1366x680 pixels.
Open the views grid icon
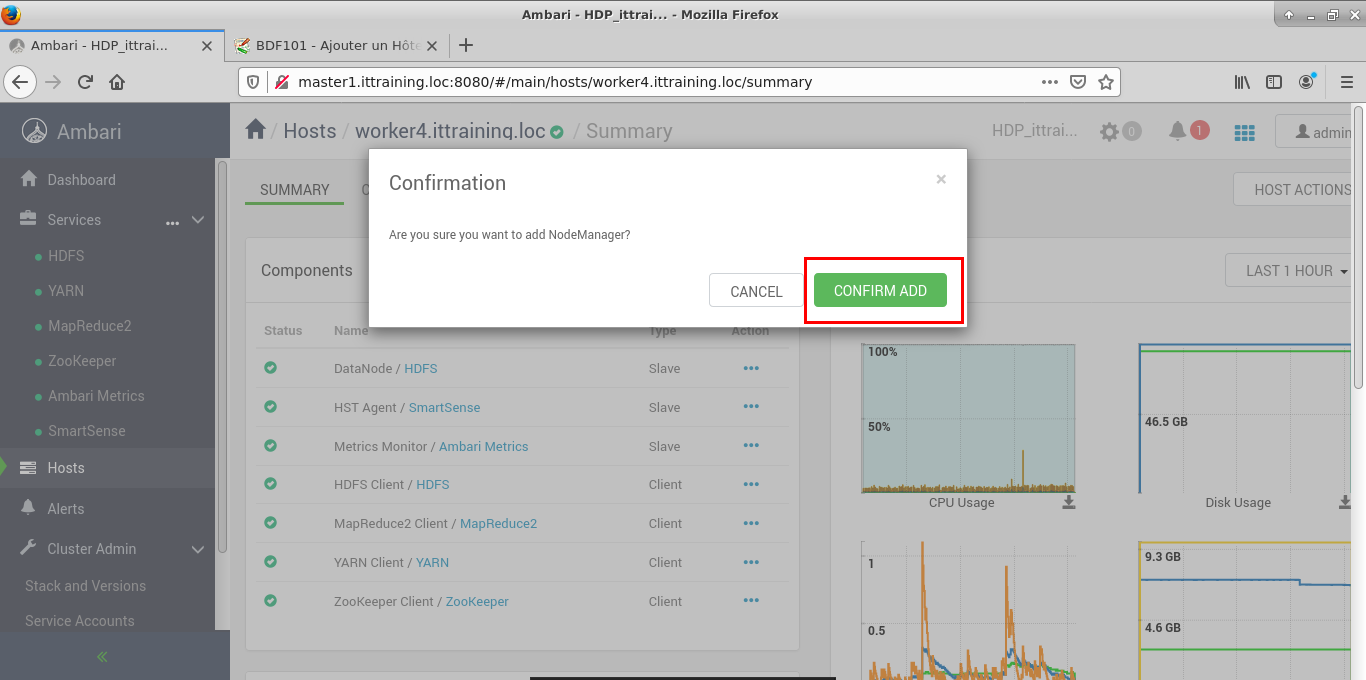(x=1244, y=132)
